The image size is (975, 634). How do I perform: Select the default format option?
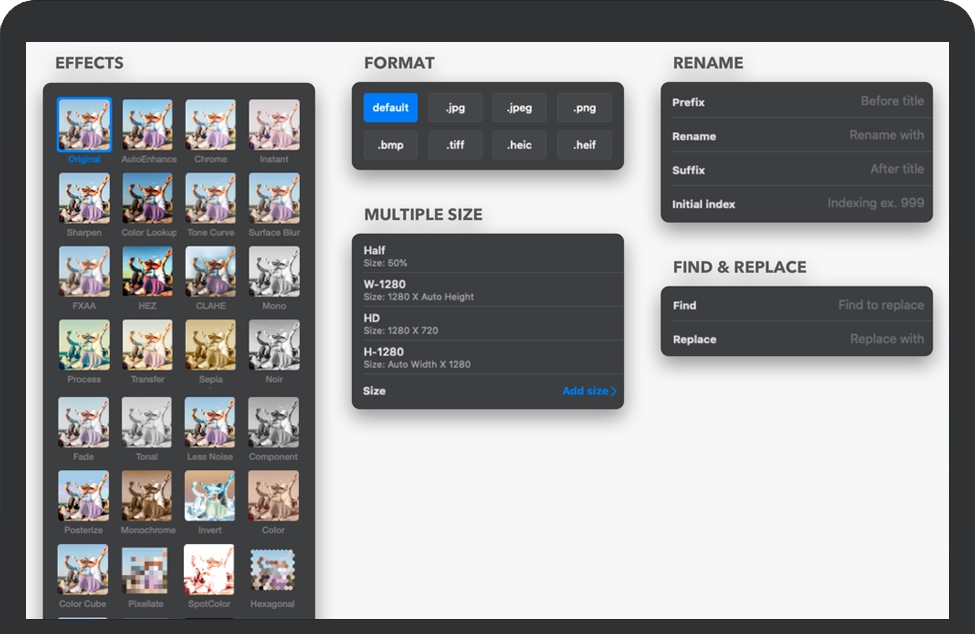(x=390, y=108)
